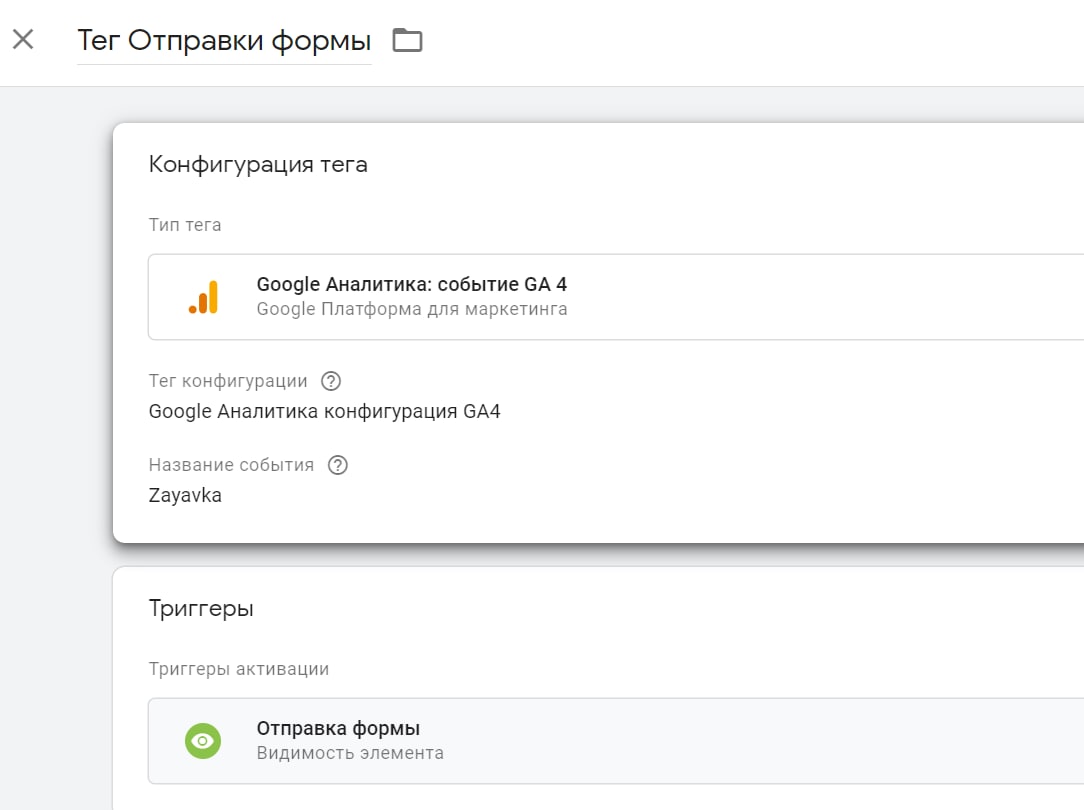
Task: Click the 'Триггеры активации' label
Action: pyautogui.click(x=239, y=669)
